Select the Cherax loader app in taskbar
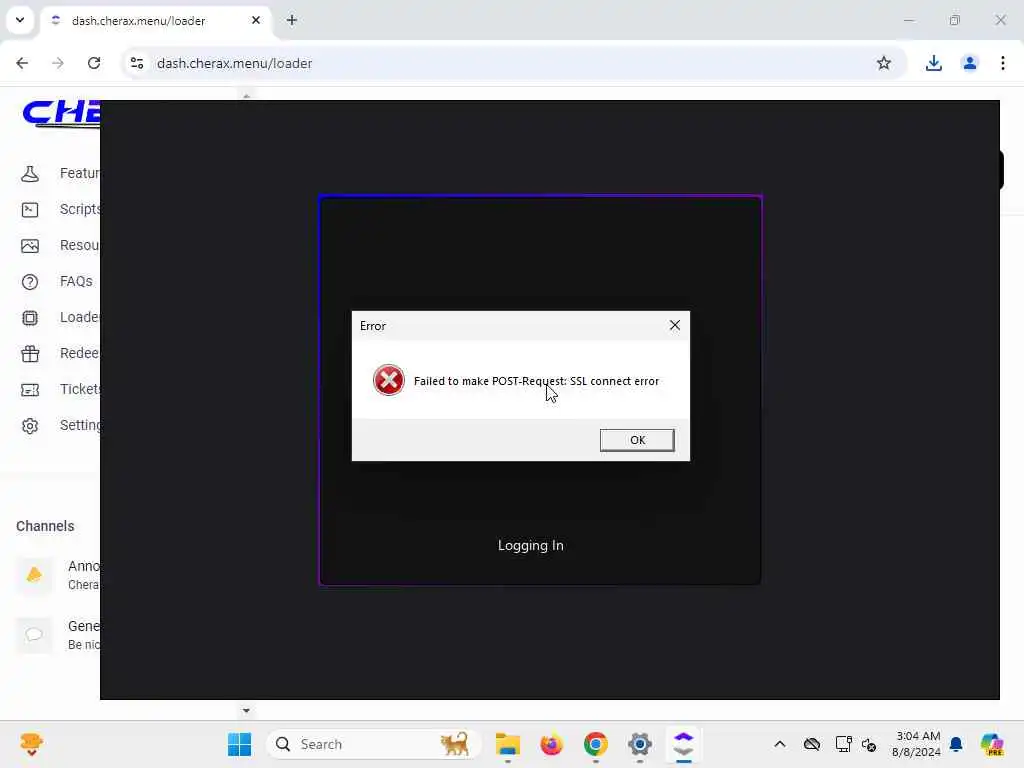The width and height of the screenshot is (1024, 768). tap(683, 744)
